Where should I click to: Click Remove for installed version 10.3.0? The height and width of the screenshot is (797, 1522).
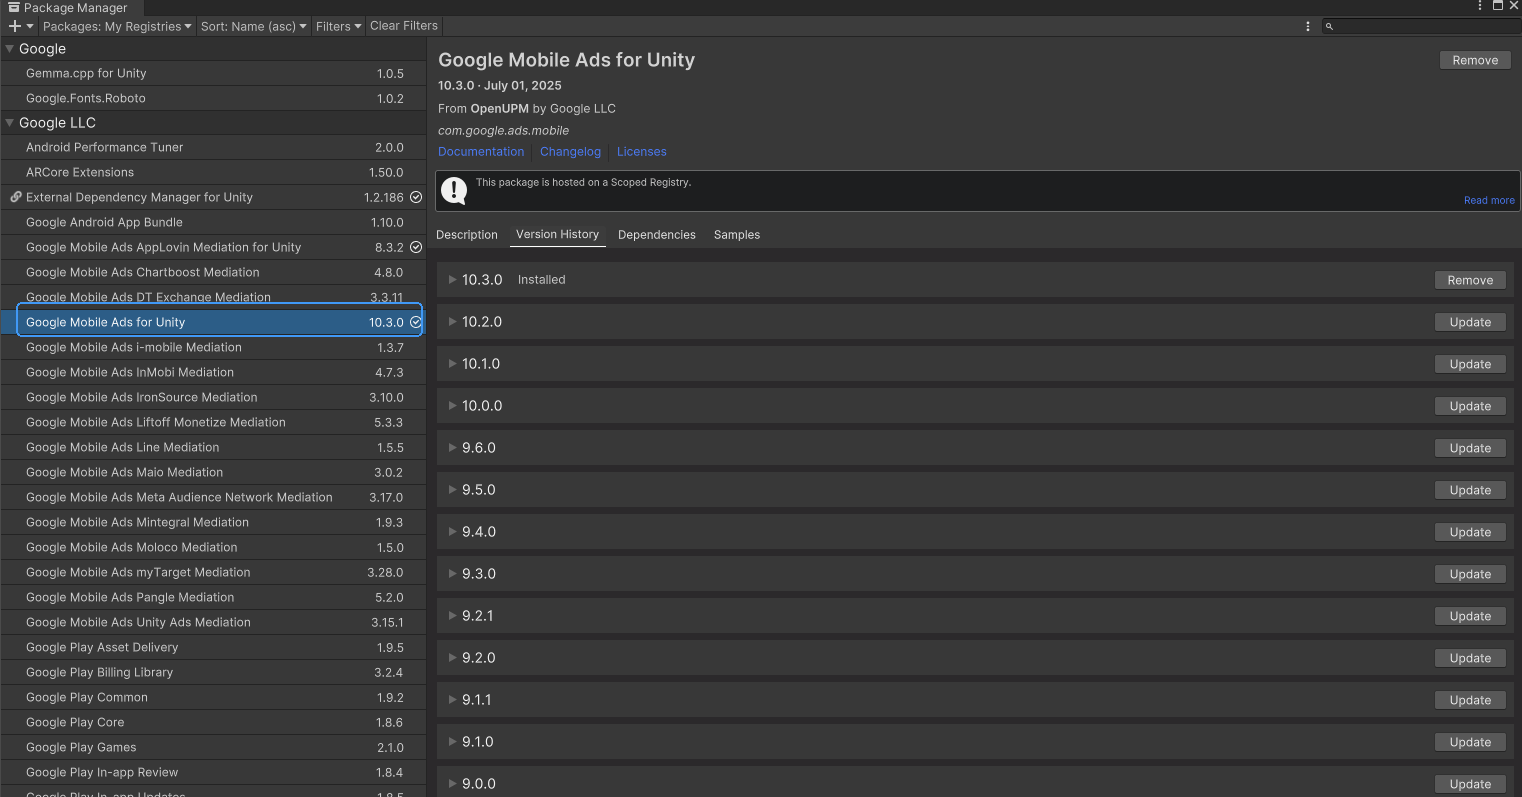coord(1470,280)
